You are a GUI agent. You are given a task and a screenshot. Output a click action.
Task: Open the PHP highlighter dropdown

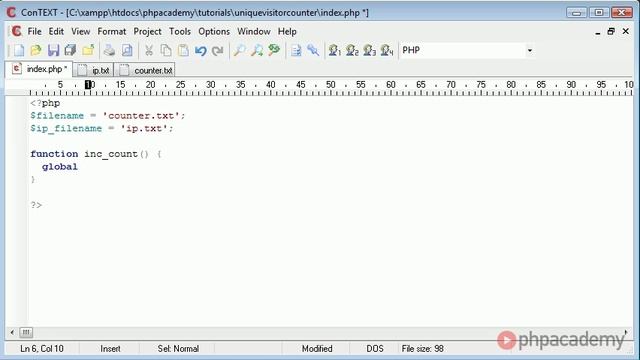(x=529, y=50)
